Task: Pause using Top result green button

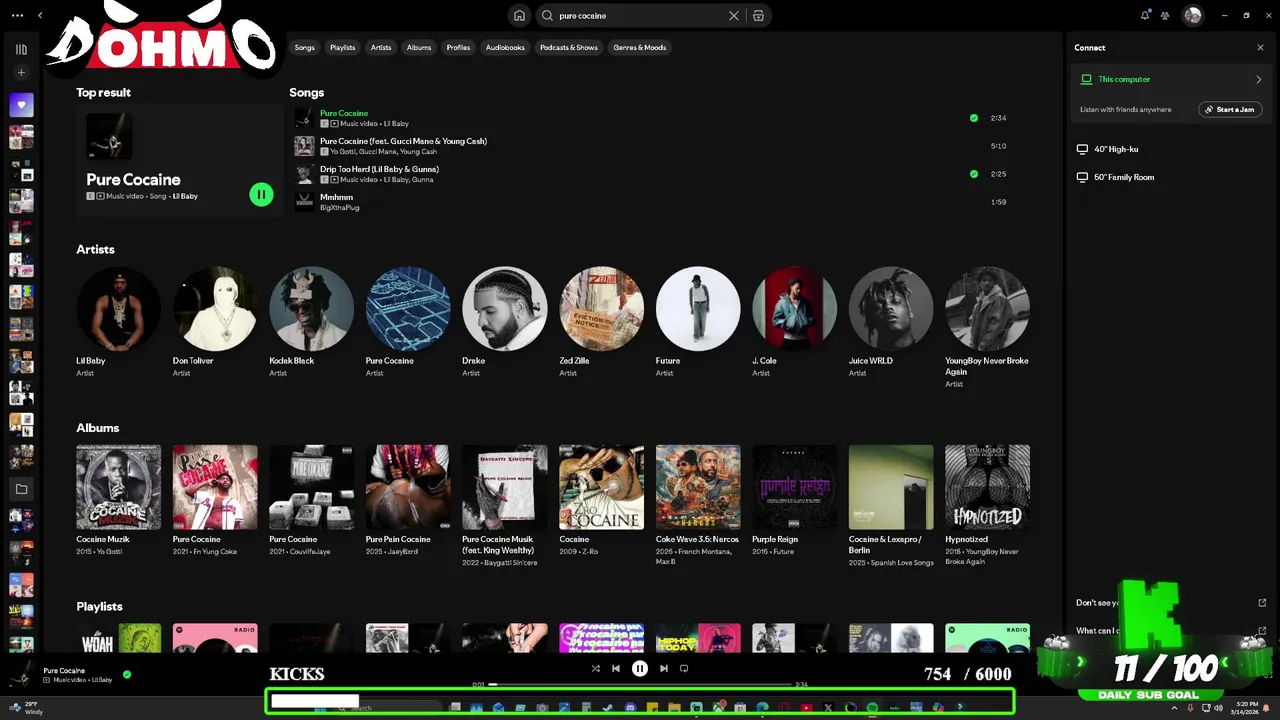Action: [261, 195]
